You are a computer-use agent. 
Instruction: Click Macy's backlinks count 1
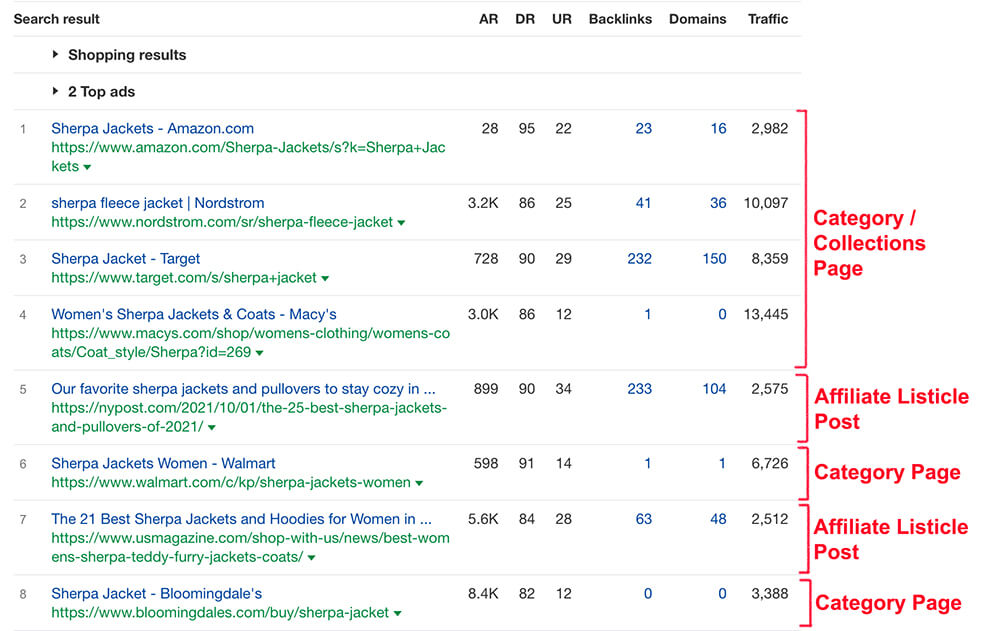point(647,314)
